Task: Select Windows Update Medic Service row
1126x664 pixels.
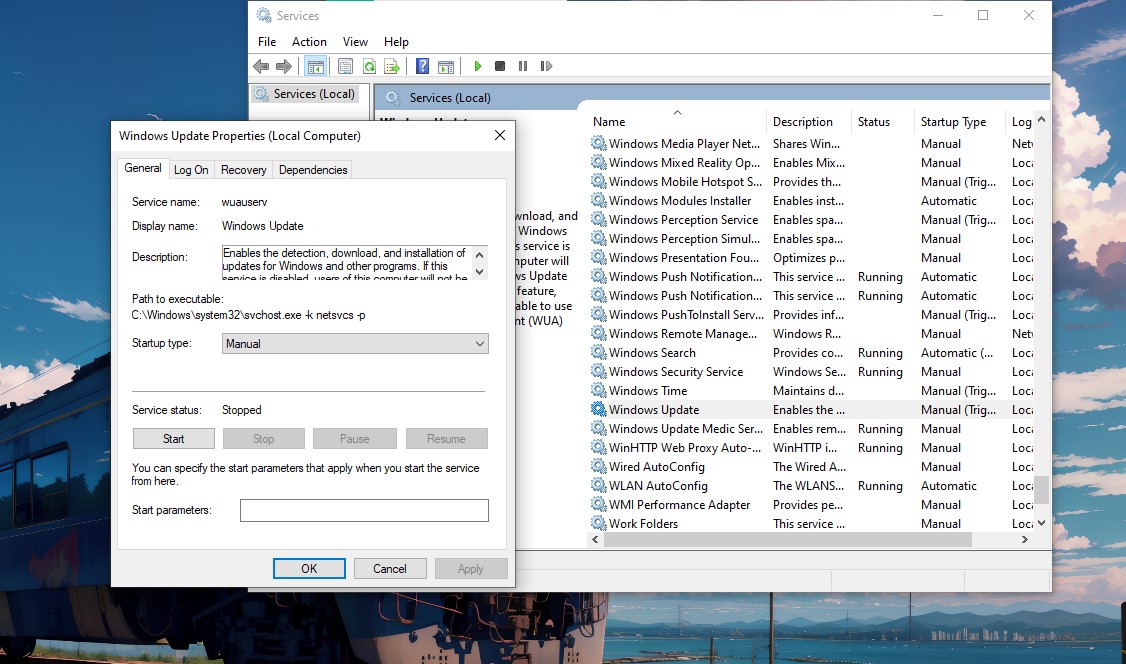Action: click(x=811, y=429)
